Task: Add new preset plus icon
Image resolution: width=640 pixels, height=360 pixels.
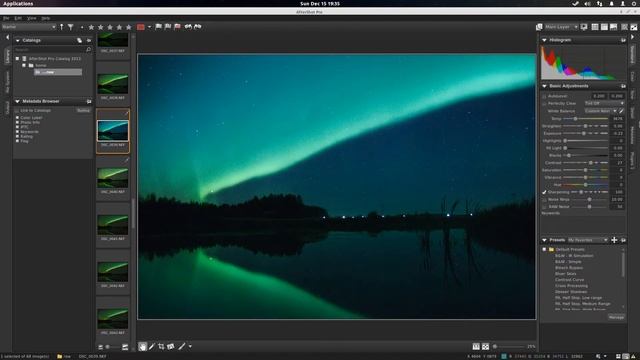Action: tap(614, 240)
